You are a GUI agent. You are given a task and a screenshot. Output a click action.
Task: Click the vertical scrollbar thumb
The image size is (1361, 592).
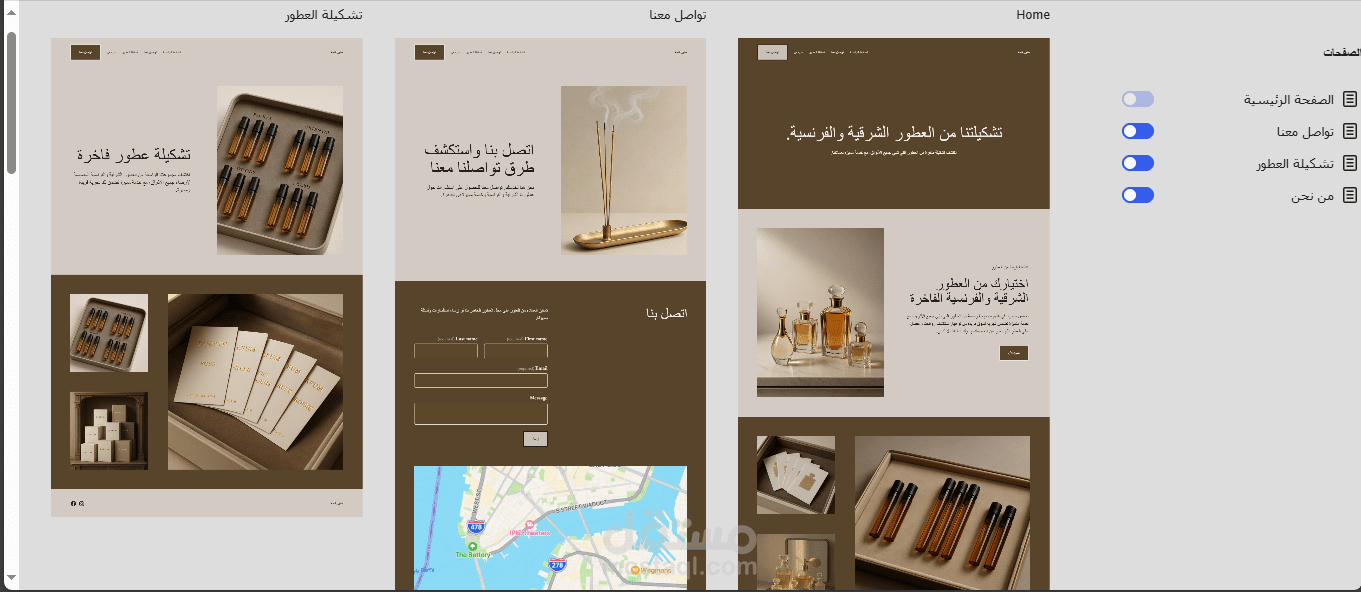point(12,102)
